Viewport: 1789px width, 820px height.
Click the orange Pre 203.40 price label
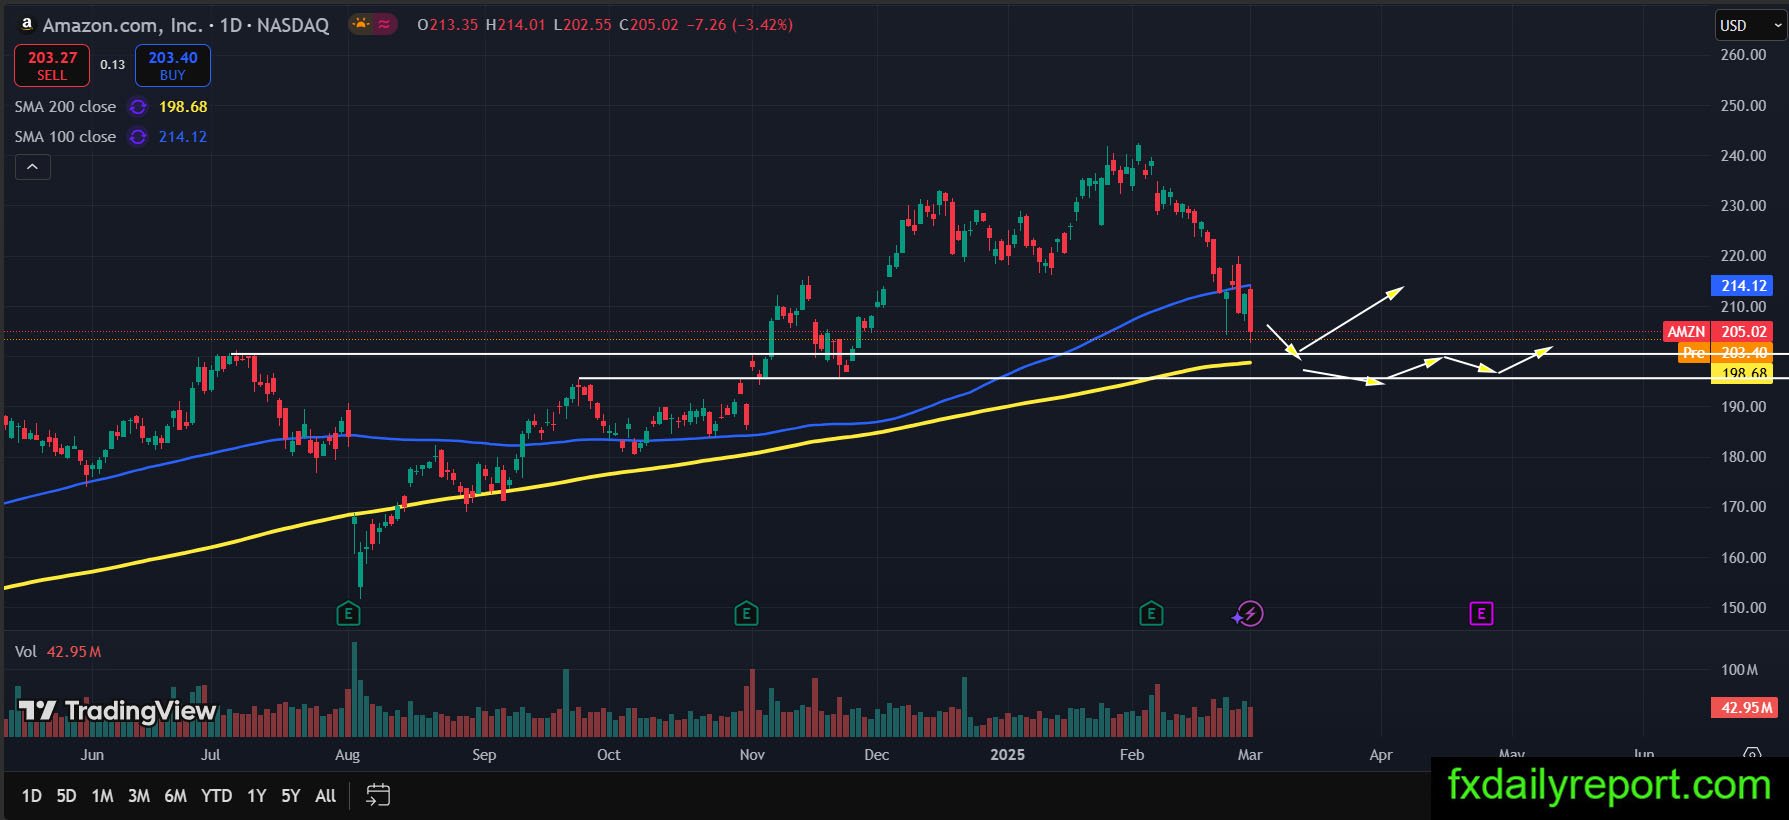coord(1723,352)
